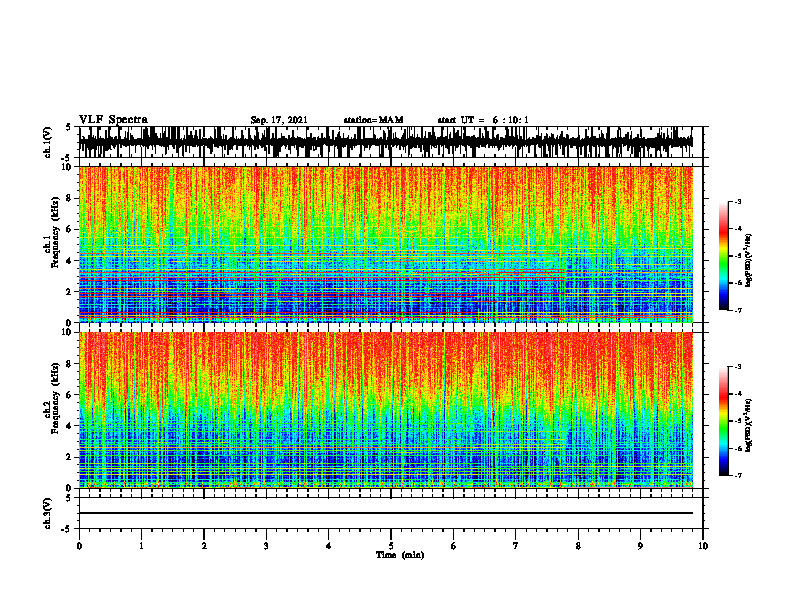Image resolution: width=792 pixels, height=612 pixels.
Task: Click the ch.1 colorbar log(PSD) unit label
Action: [749, 261]
